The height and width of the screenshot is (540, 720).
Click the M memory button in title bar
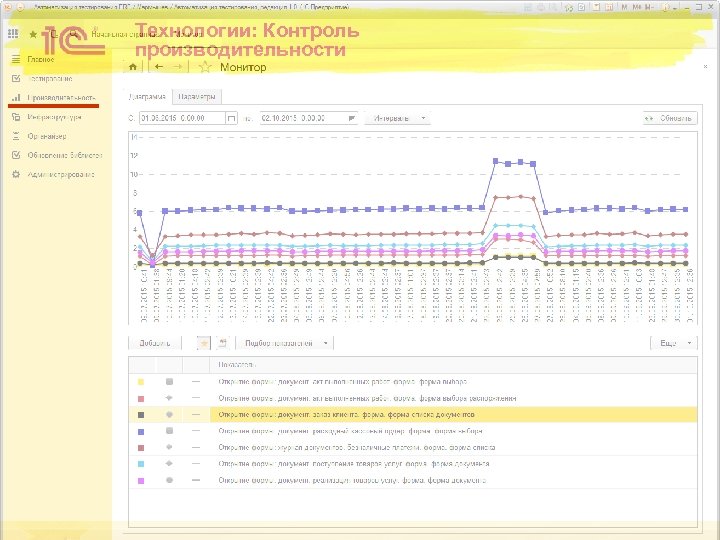click(624, 7)
